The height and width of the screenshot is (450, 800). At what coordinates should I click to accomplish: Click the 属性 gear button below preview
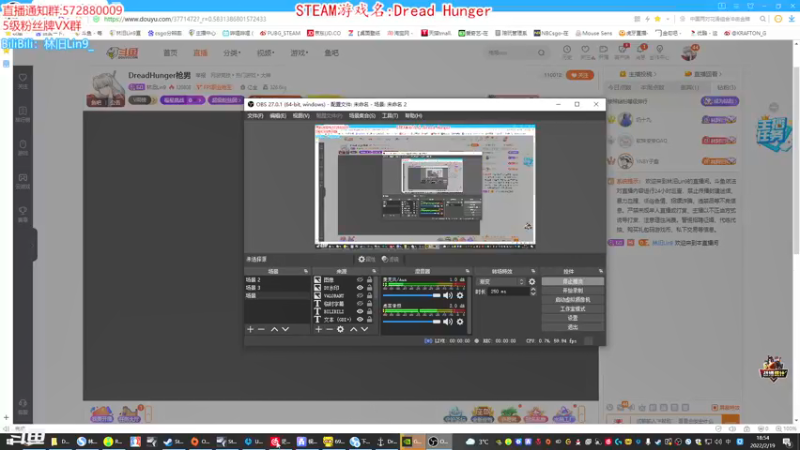point(366,259)
